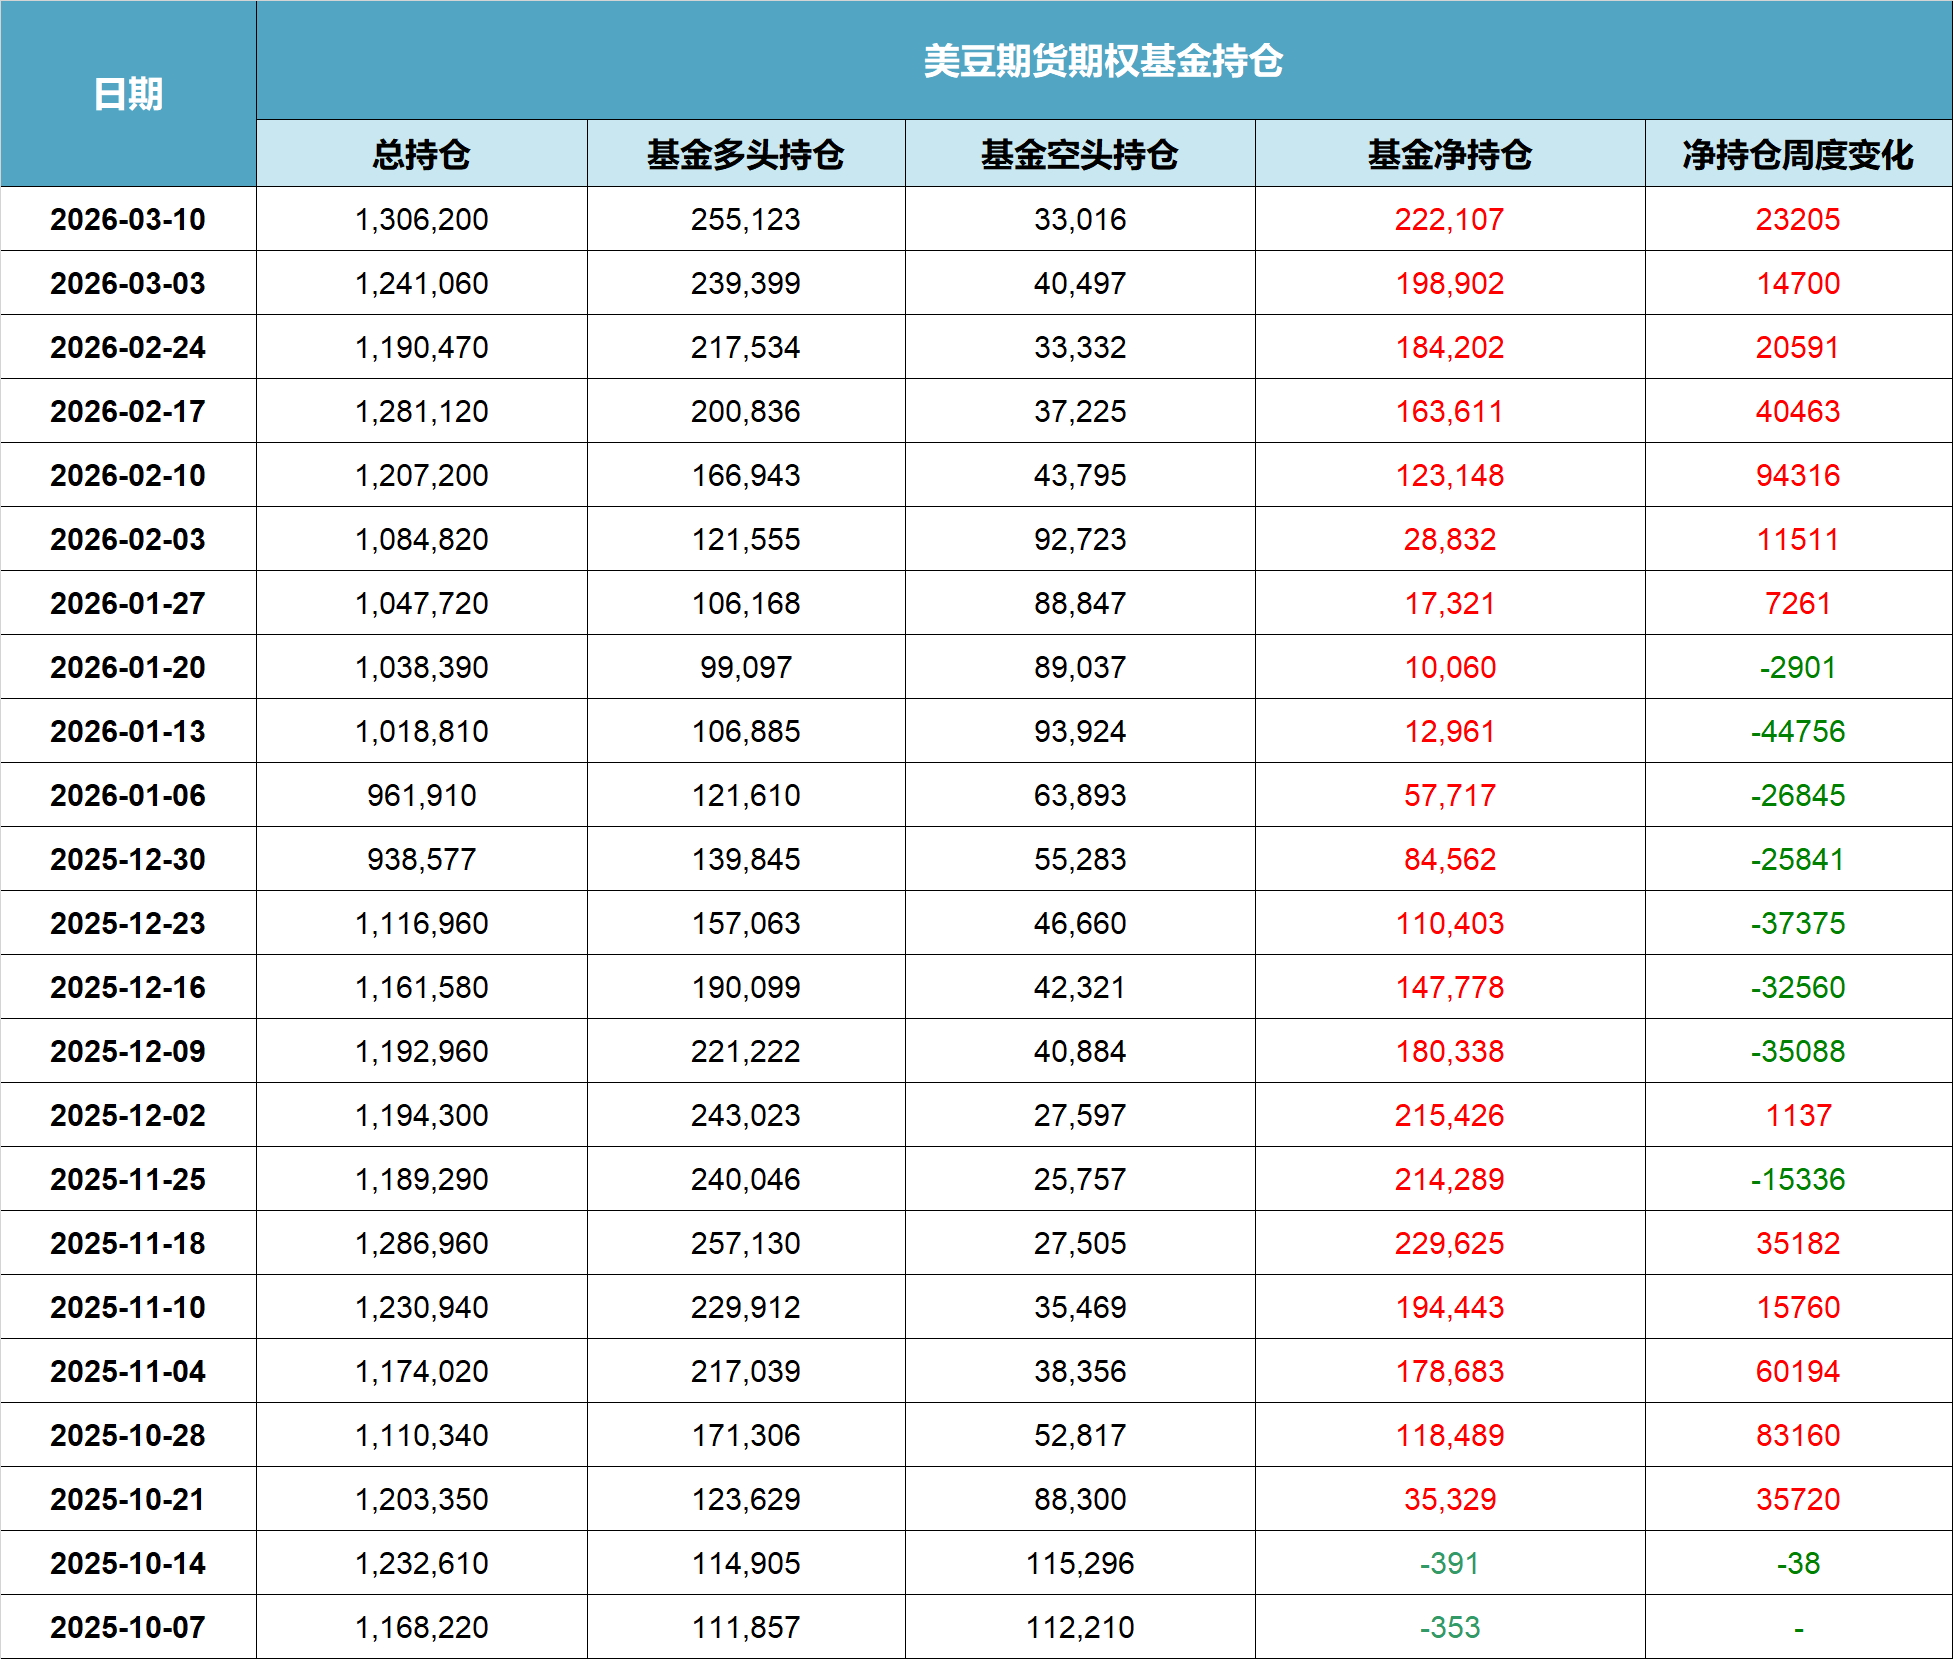Click the green value -44756
This screenshot has height=1659, width=1953.
(1797, 731)
